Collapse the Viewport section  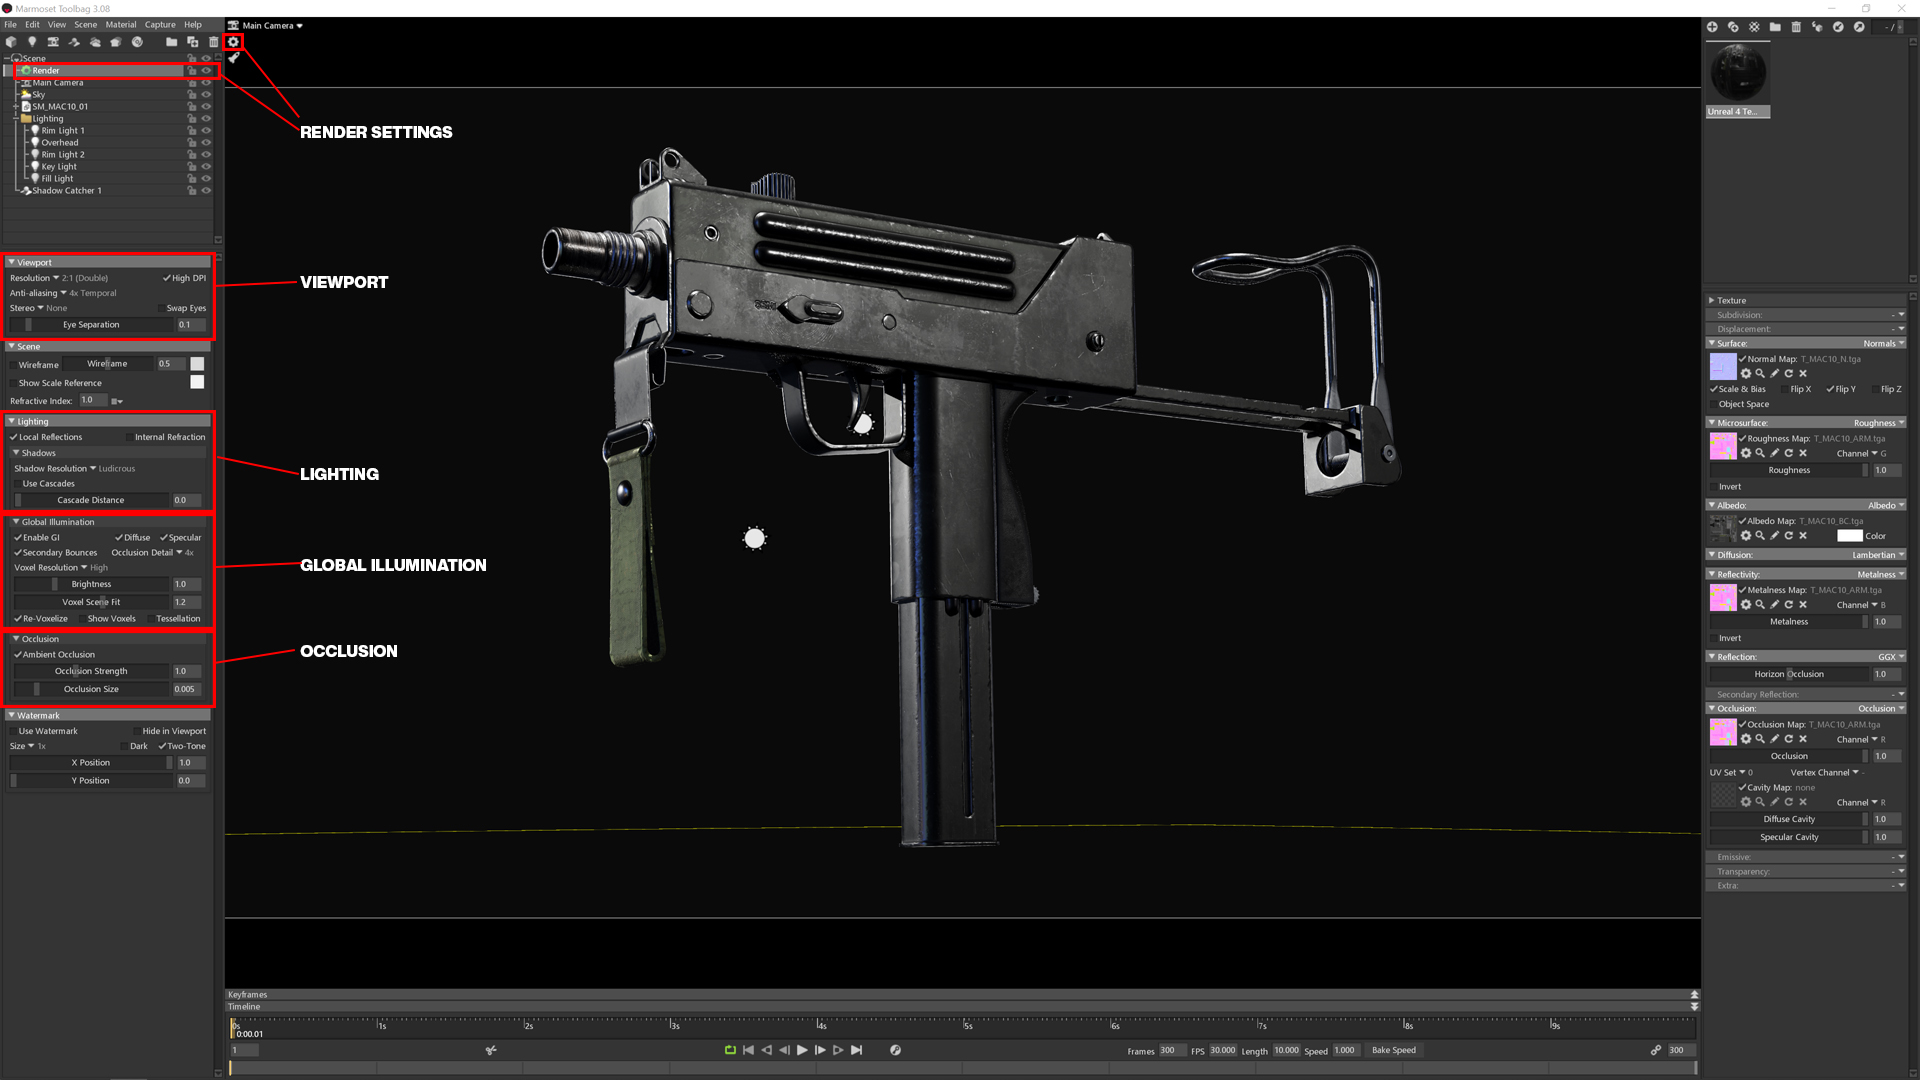point(11,263)
